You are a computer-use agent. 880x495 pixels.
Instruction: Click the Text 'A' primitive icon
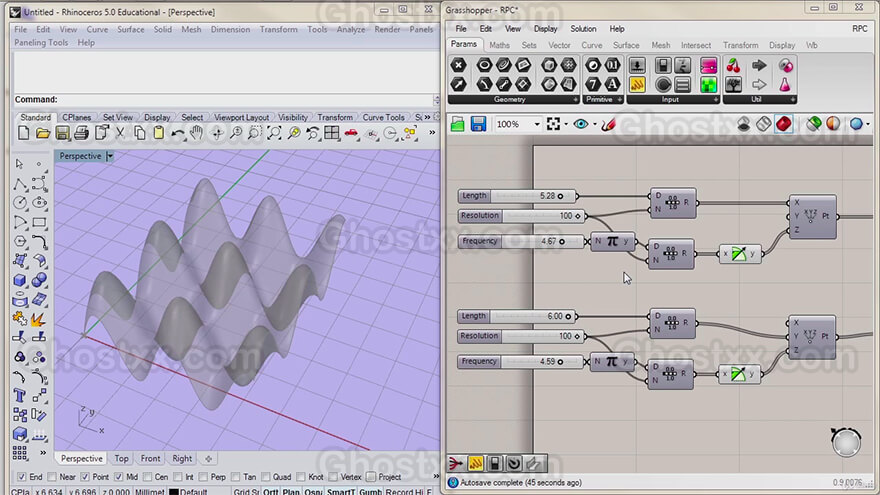pyautogui.click(x=612, y=84)
